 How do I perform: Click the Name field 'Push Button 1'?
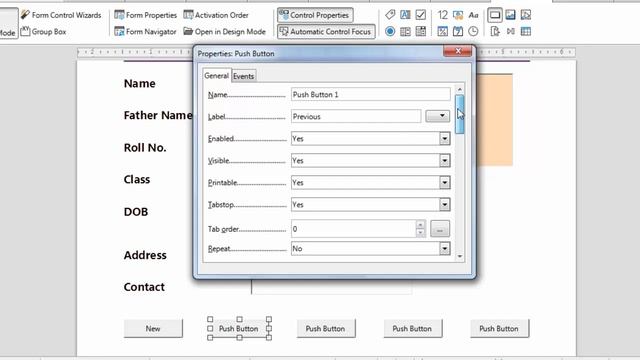[371, 94]
